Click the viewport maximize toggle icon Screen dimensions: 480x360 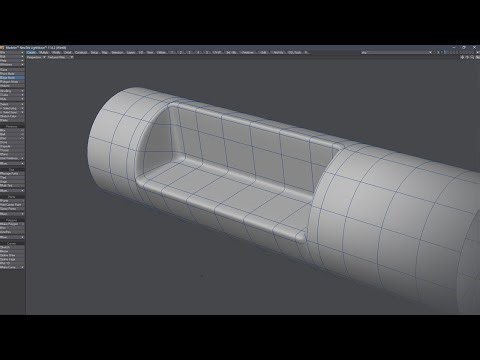point(477,57)
